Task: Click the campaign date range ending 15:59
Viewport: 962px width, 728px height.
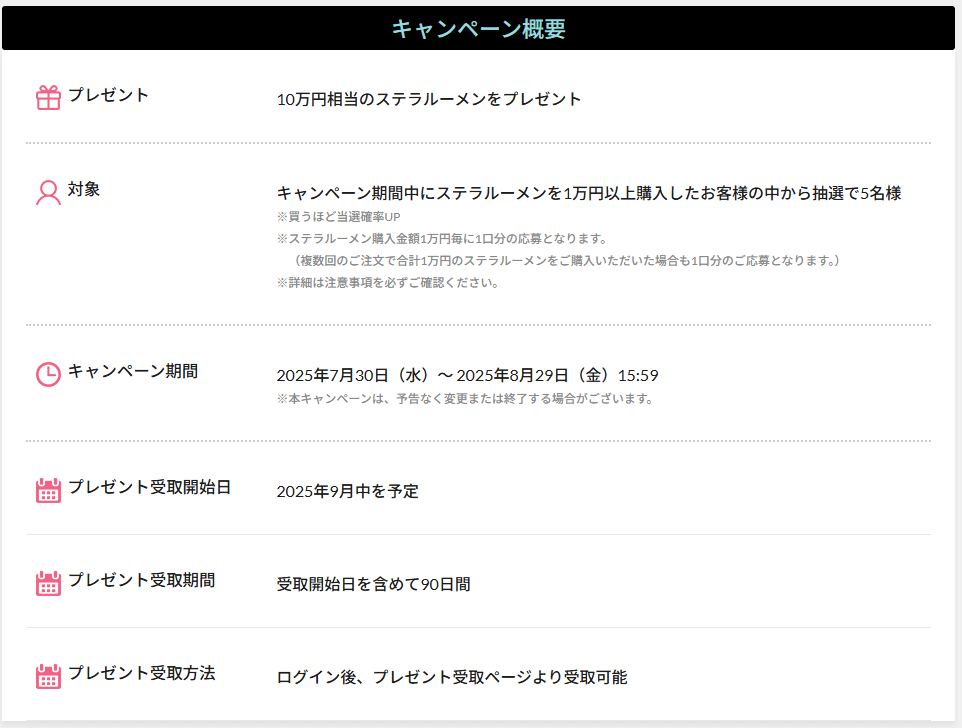Action: point(467,376)
